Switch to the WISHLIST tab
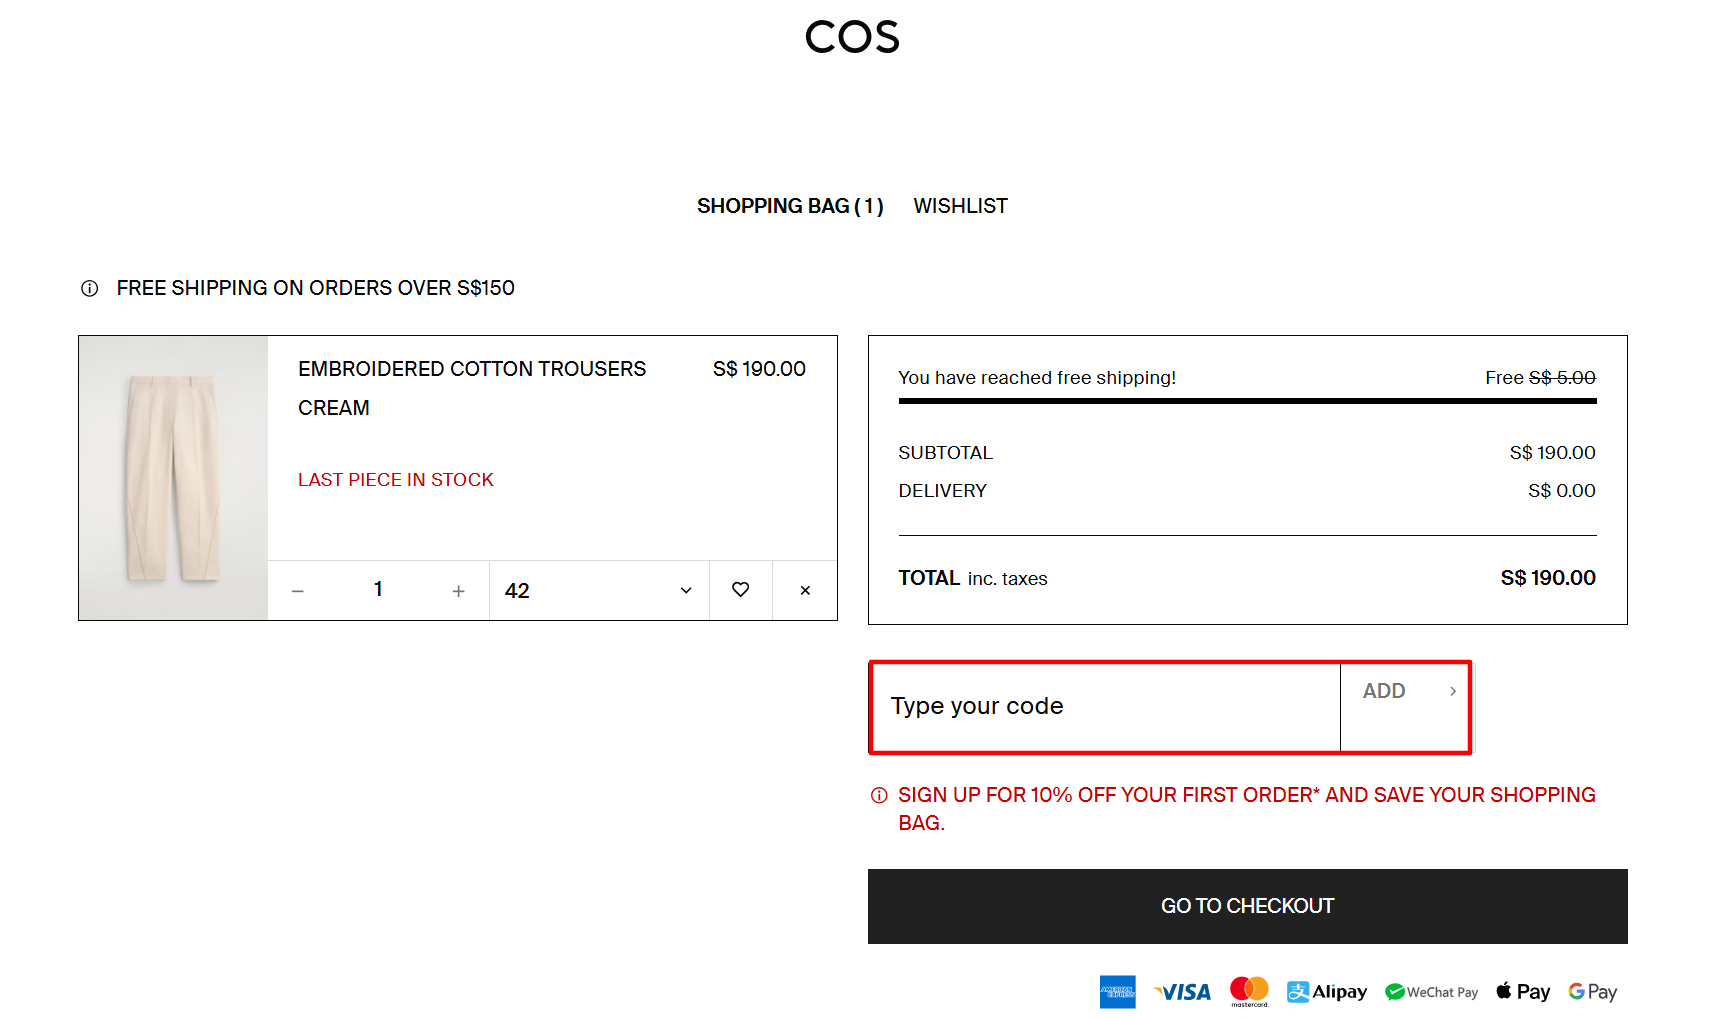 click(x=960, y=206)
